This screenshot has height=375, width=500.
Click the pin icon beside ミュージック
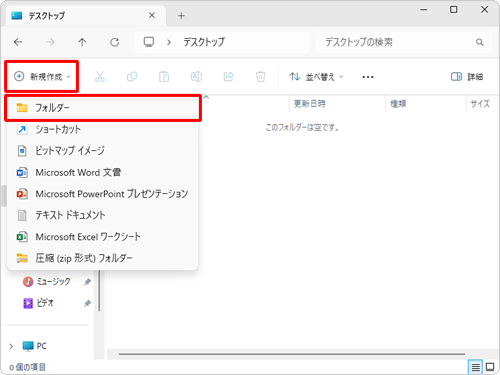[x=87, y=282]
